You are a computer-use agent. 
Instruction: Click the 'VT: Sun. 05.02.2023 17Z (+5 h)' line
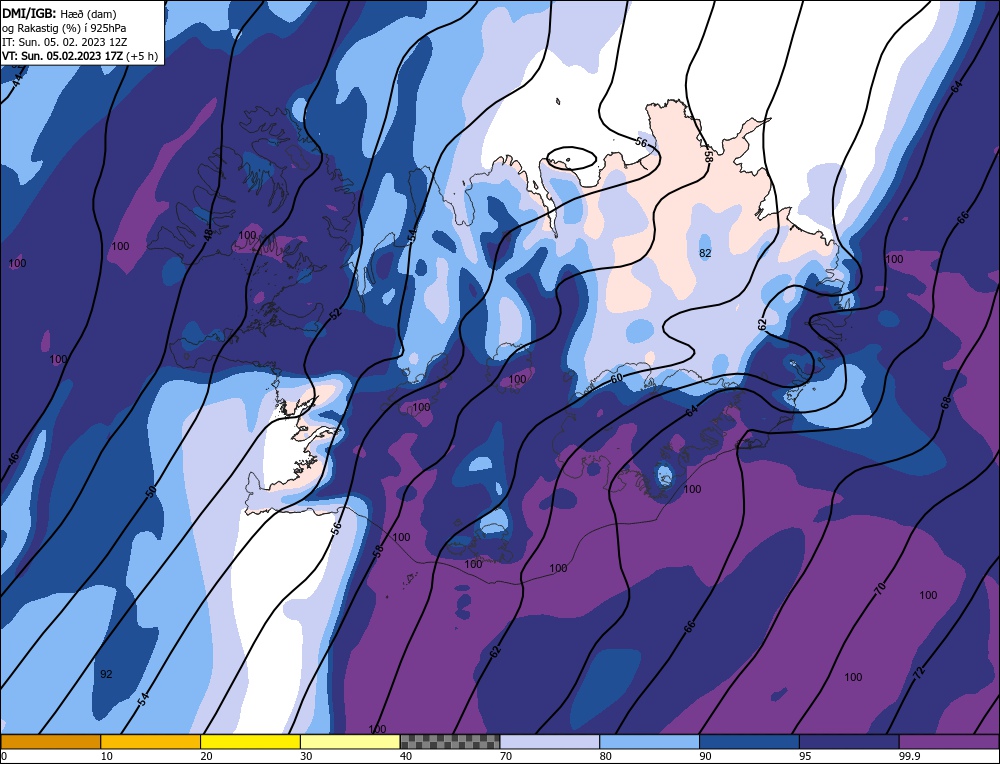click(x=80, y=56)
